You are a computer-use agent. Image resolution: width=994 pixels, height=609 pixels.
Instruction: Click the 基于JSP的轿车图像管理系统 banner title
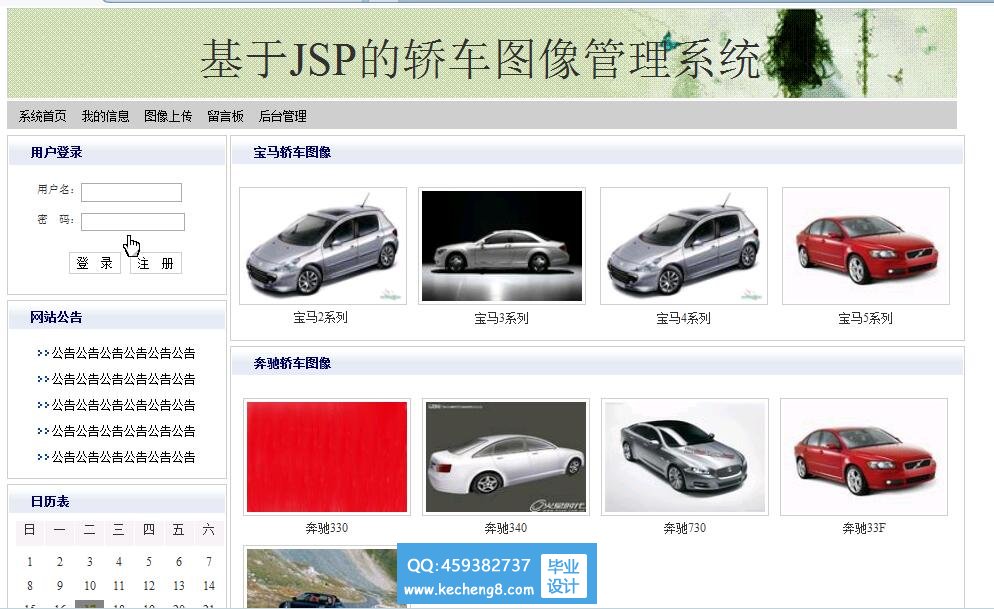(x=481, y=58)
